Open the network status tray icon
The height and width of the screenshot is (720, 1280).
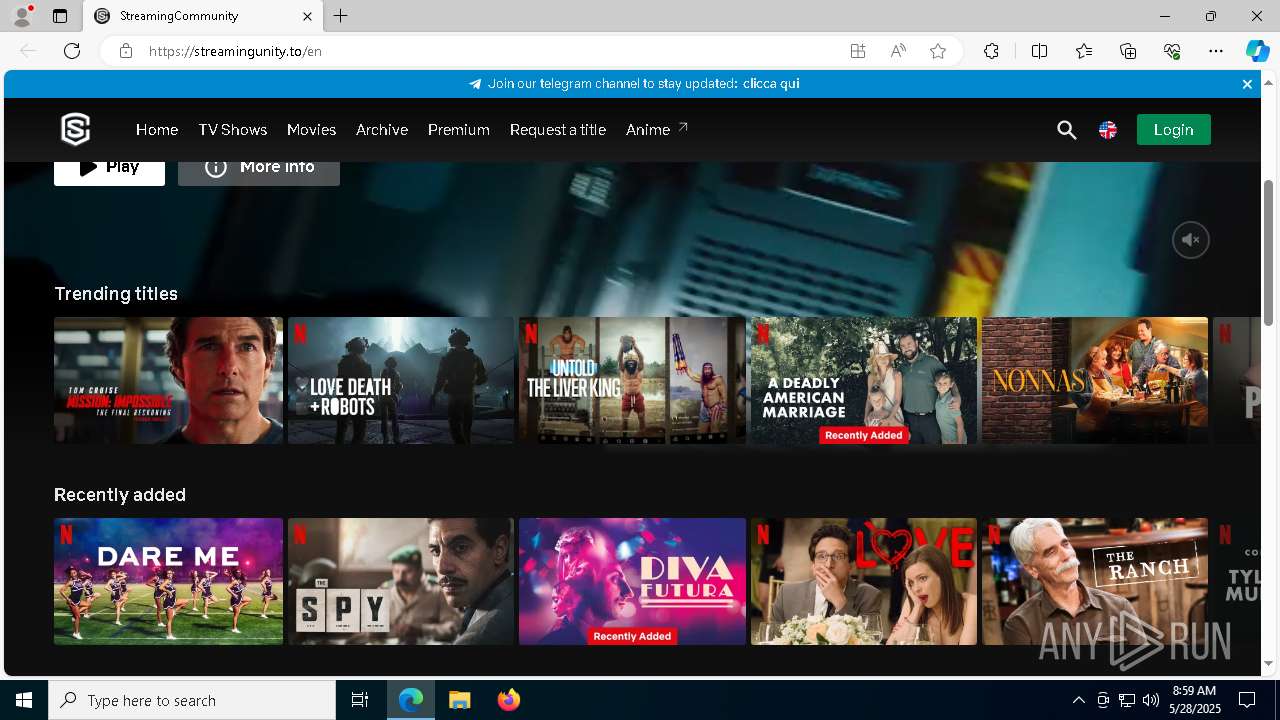click(1126, 700)
